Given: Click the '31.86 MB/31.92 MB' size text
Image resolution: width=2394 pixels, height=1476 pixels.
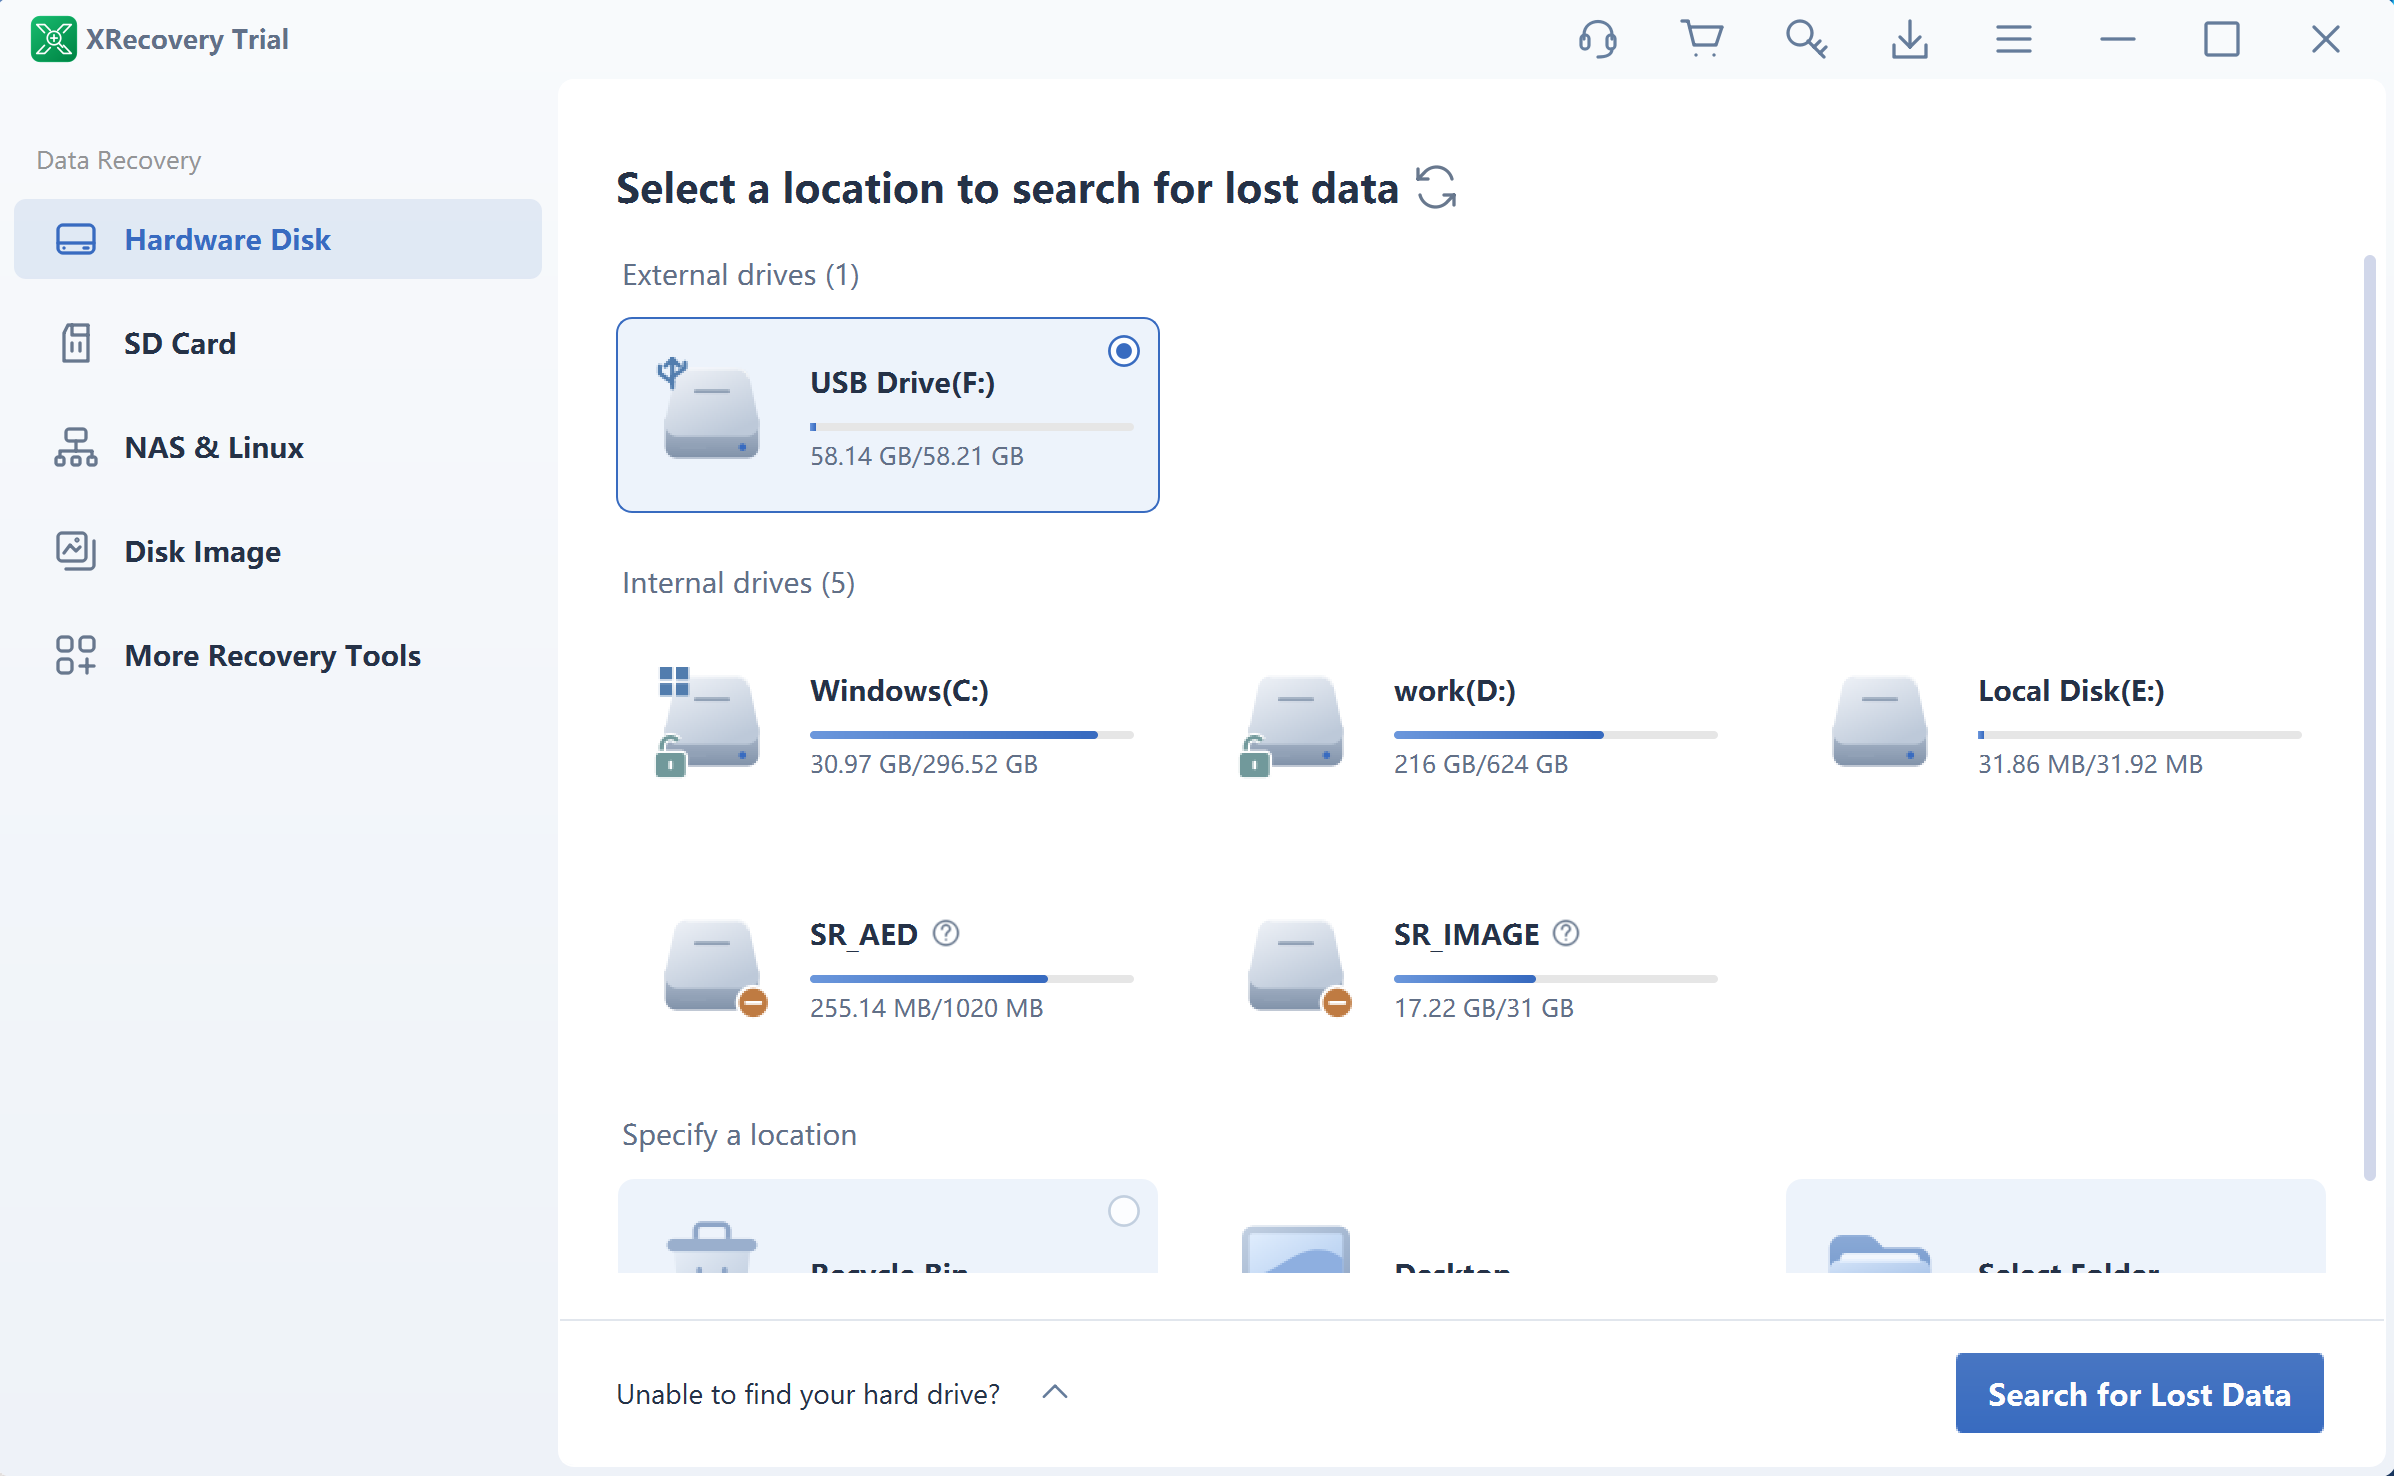Looking at the screenshot, I should click(2091, 764).
